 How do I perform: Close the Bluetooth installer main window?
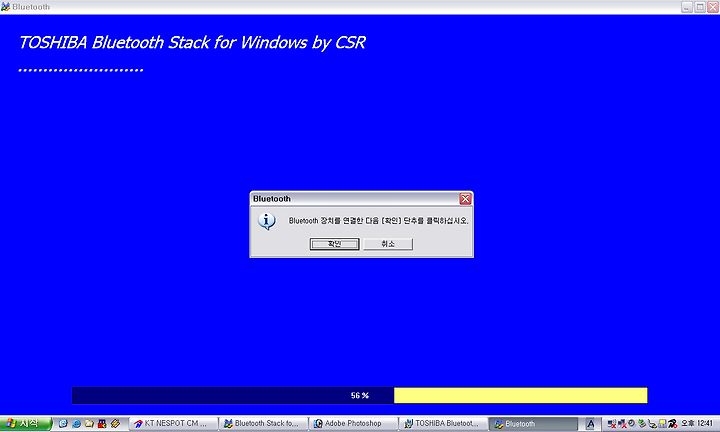click(x=713, y=7)
